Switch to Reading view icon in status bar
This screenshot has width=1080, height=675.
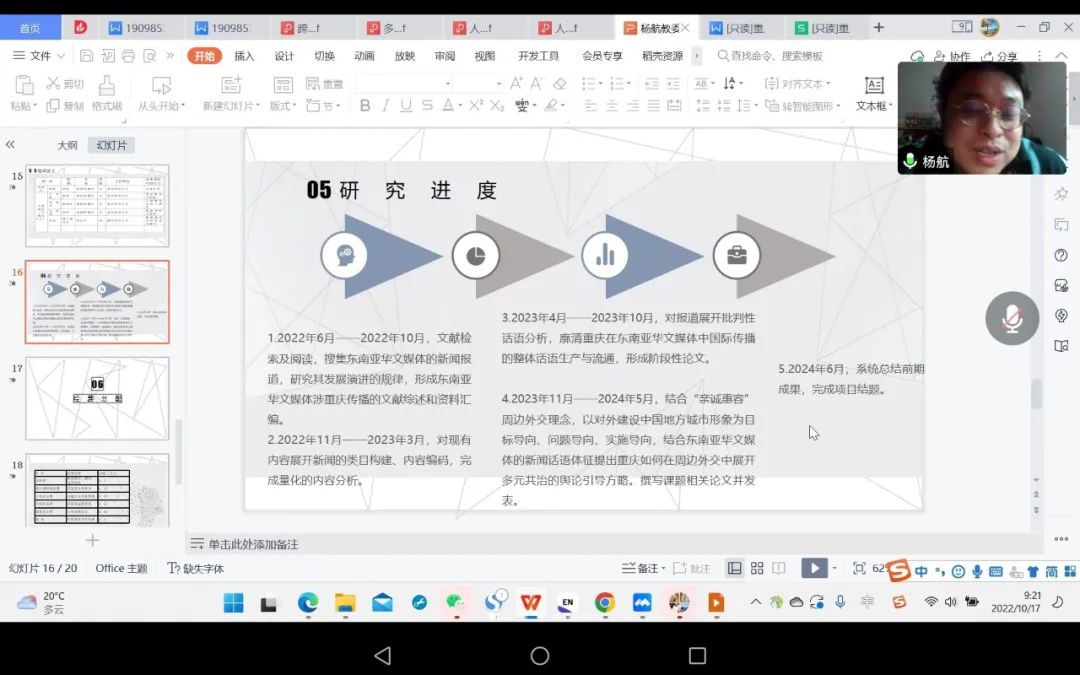(778, 568)
